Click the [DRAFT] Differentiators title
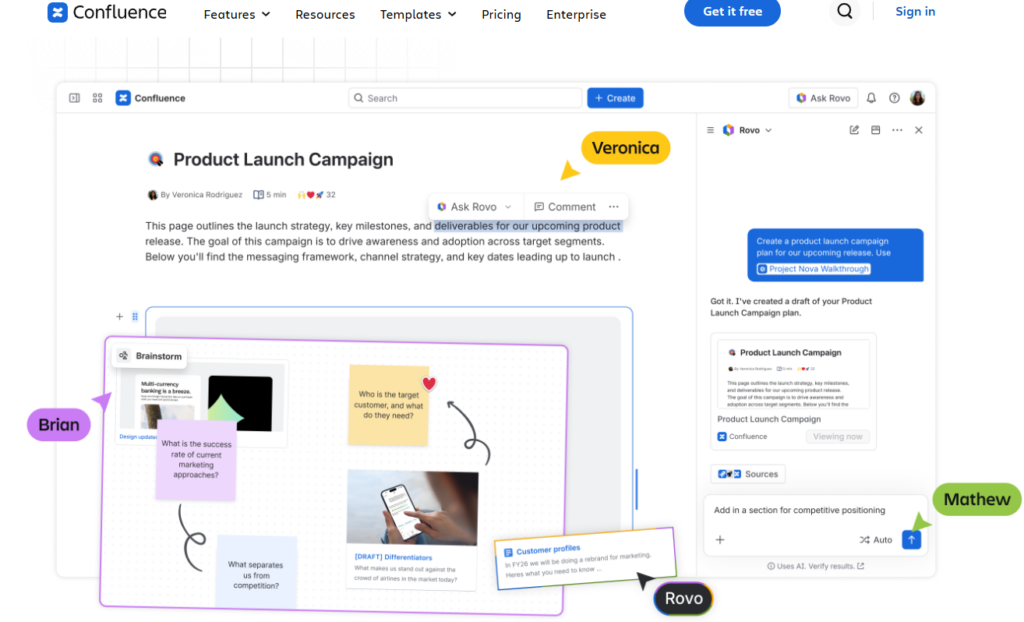The height and width of the screenshot is (622, 1024). [x=393, y=557]
